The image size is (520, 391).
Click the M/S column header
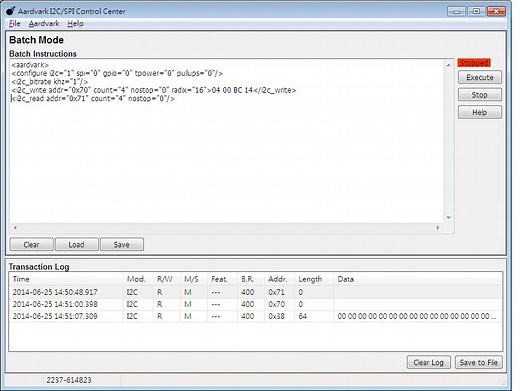194,279
